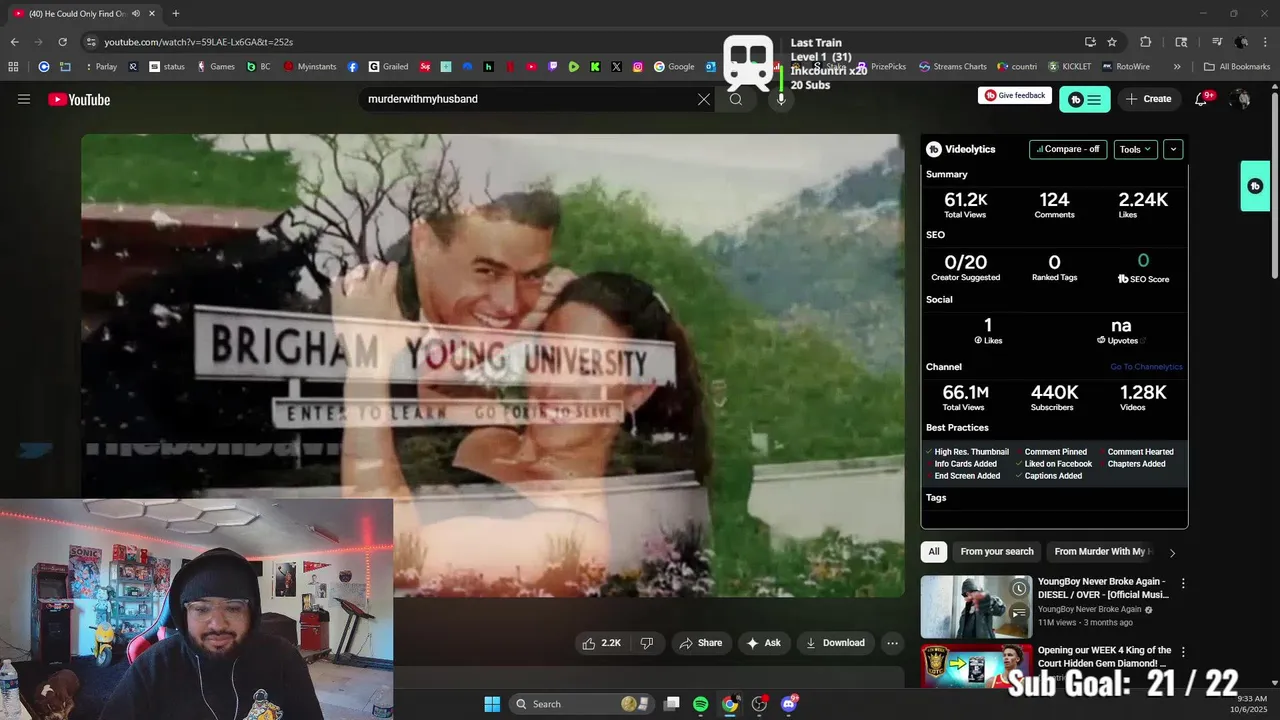Start voice search with the microphone

click(781, 99)
